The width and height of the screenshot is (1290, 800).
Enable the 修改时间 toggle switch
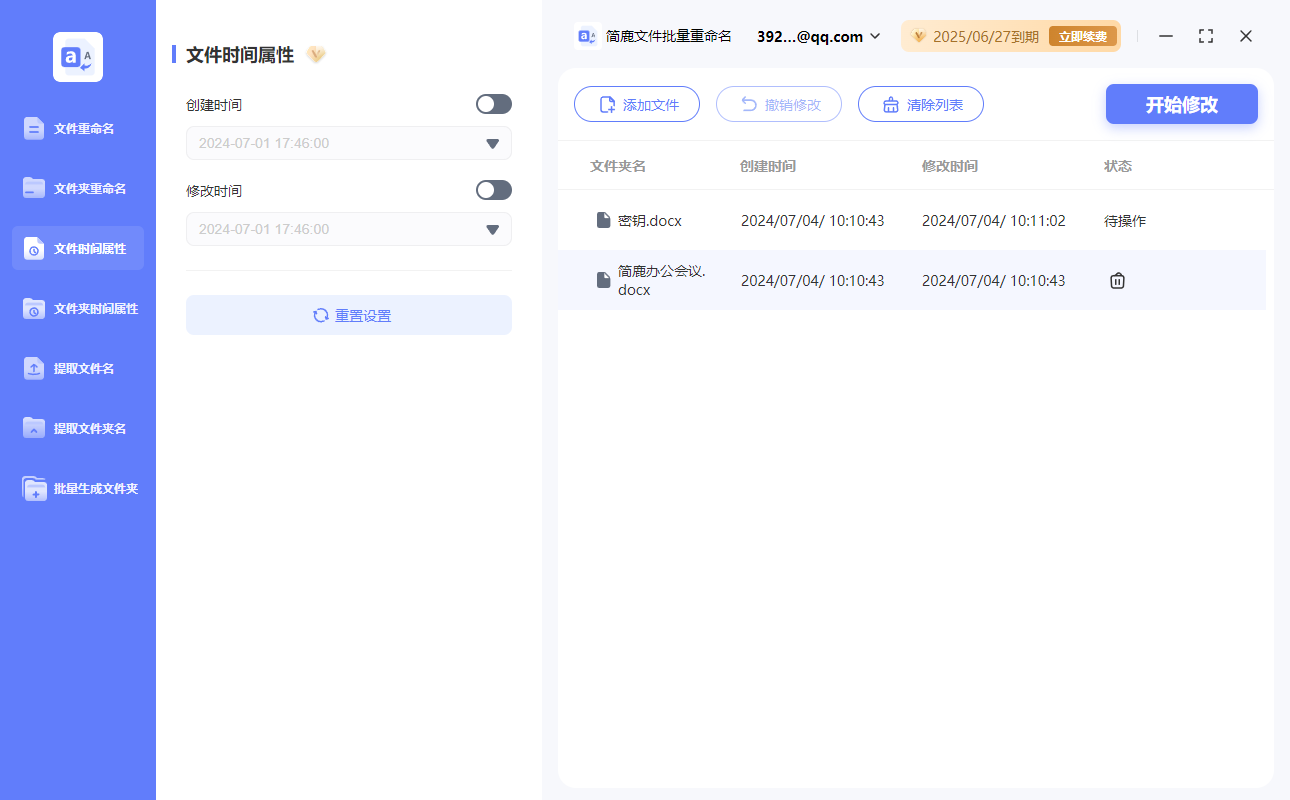click(493, 190)
